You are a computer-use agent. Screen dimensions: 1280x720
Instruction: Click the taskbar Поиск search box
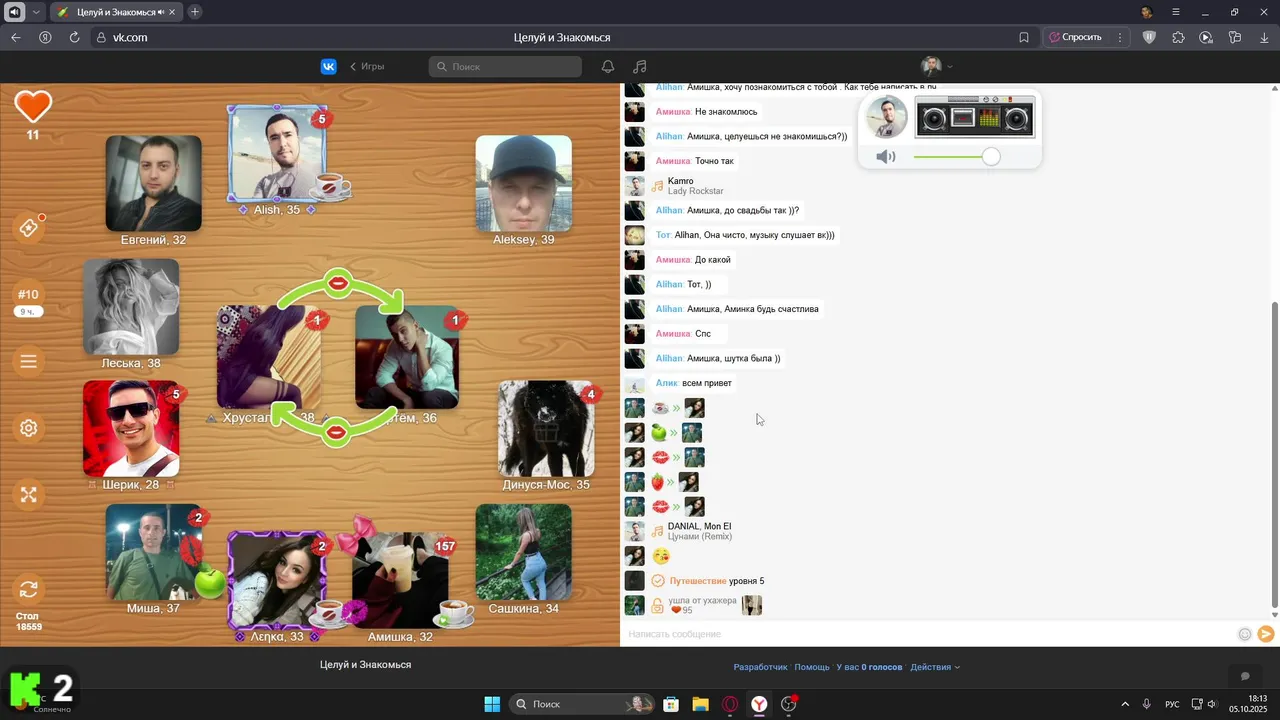(582, 704)
